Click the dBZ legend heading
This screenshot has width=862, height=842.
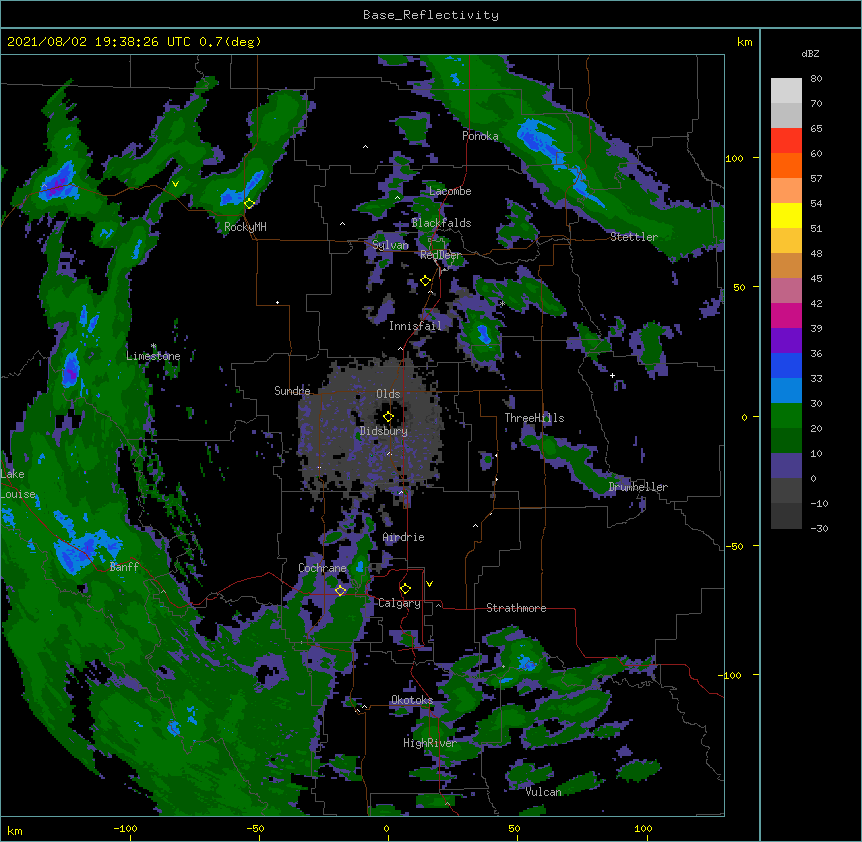tap(810, 54)
